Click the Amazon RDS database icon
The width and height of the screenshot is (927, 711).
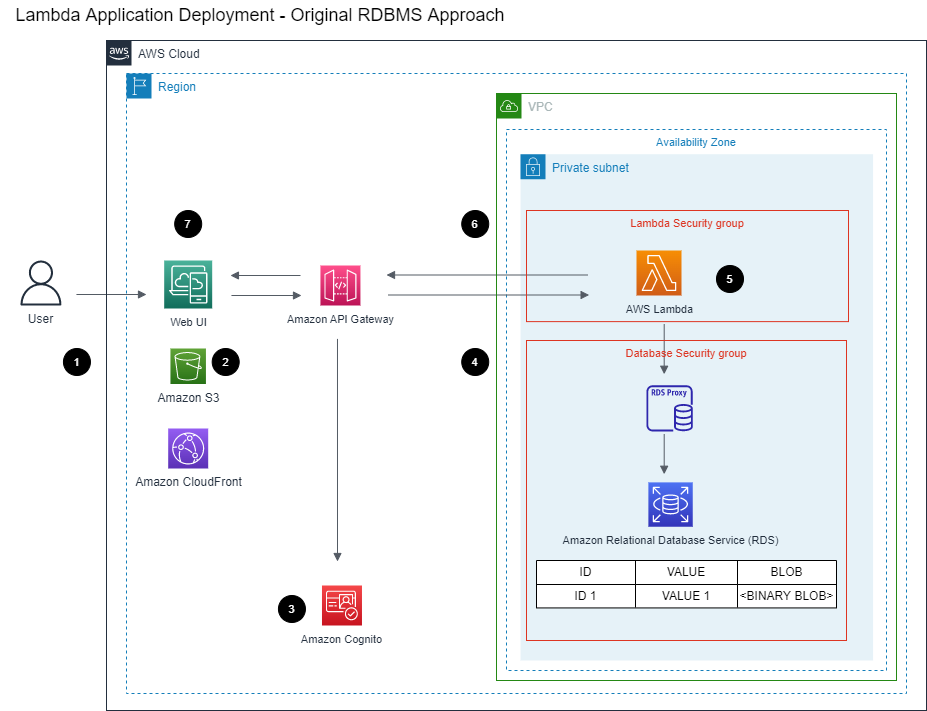(670, 505)
